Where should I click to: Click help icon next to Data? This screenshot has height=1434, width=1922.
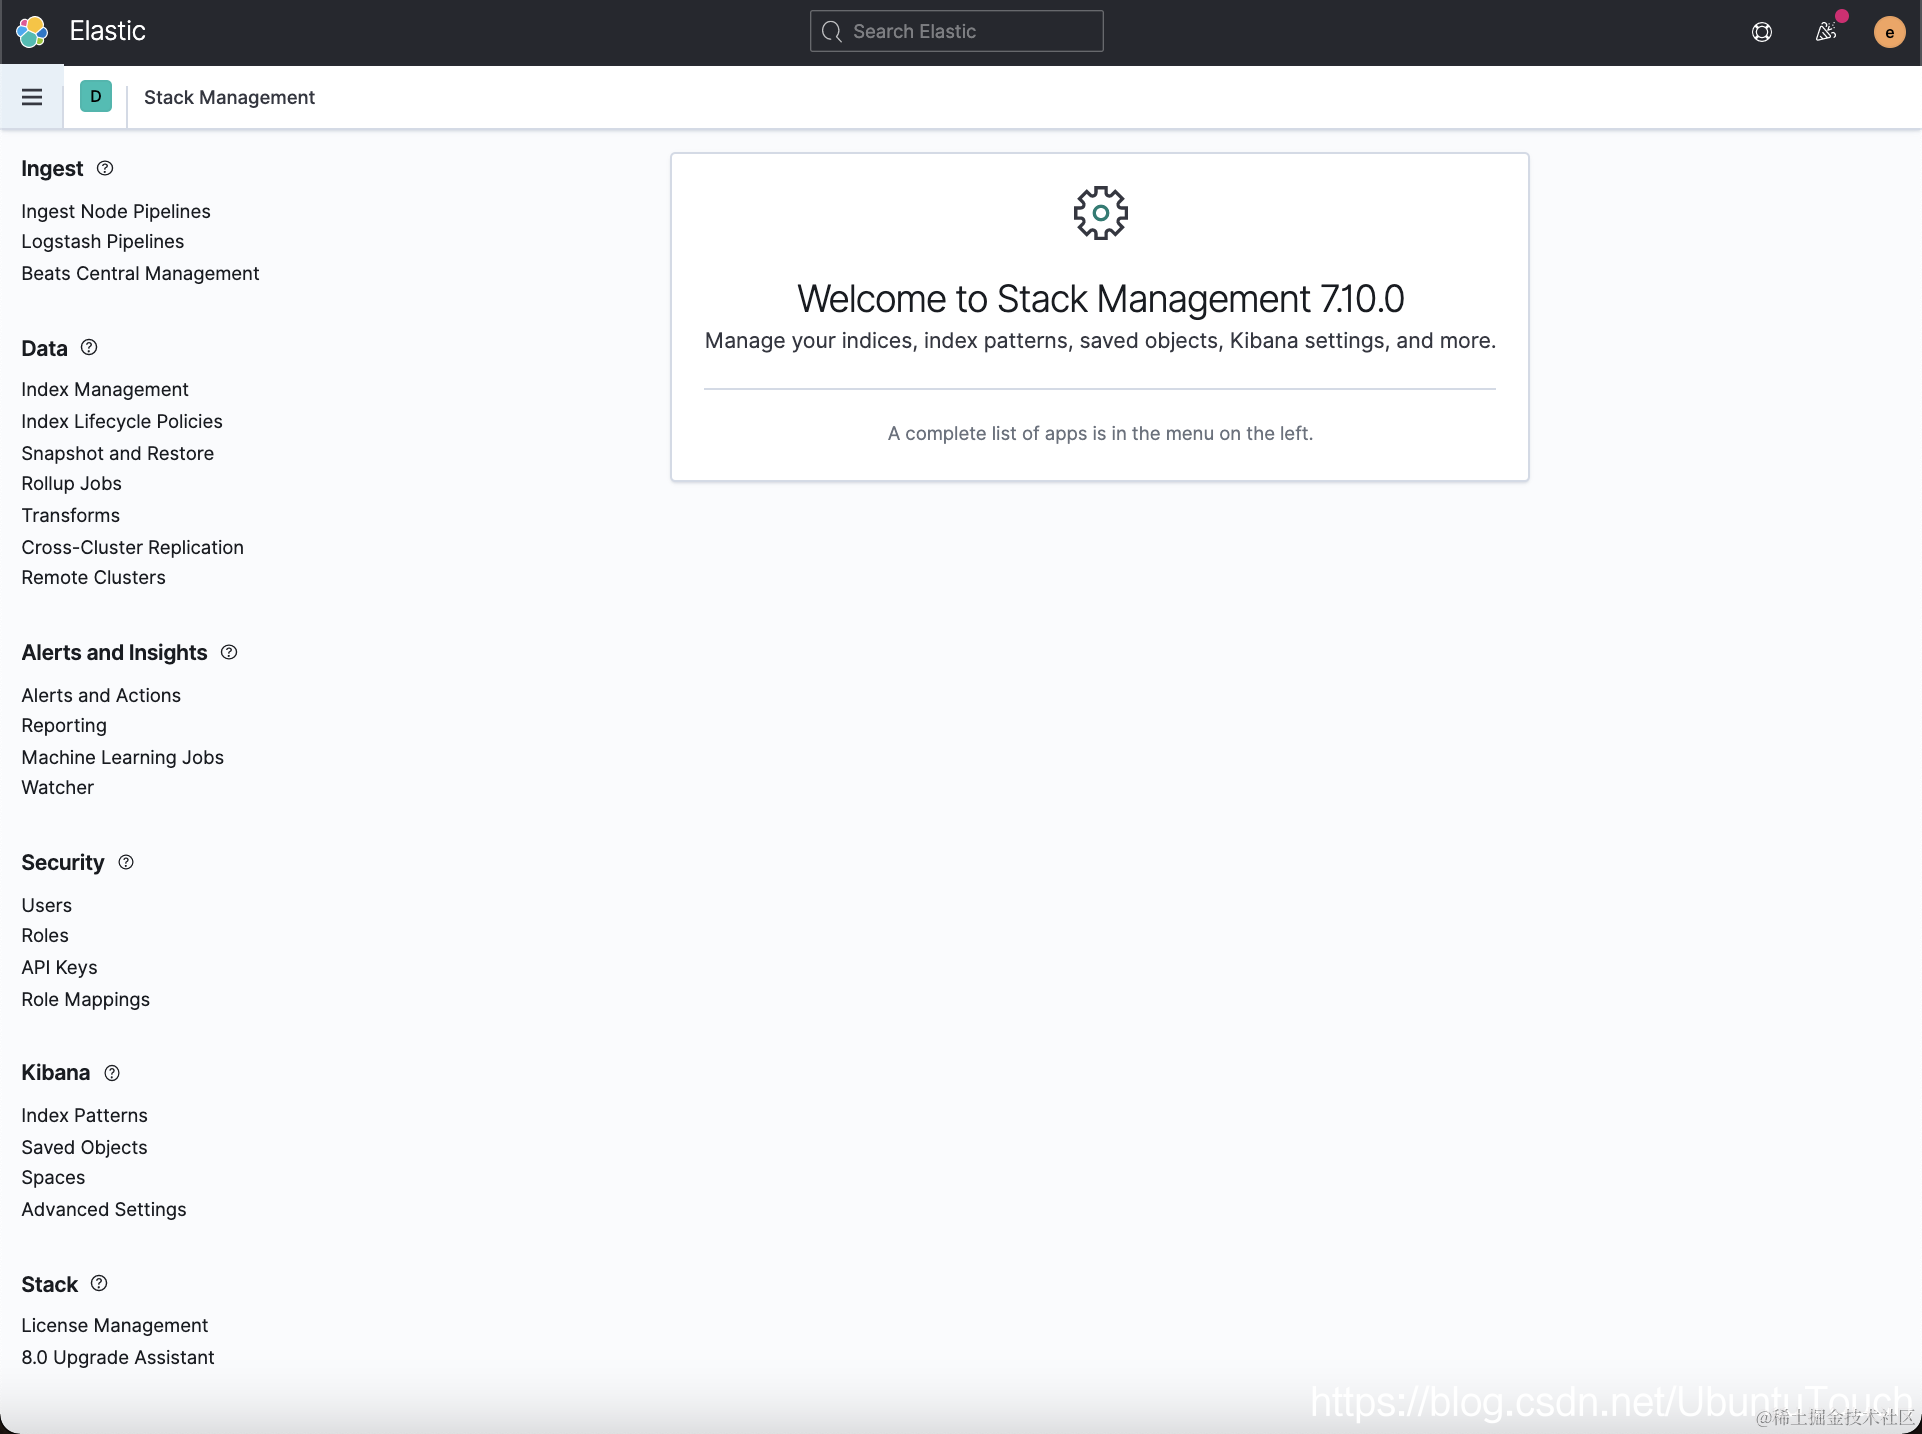tap(89, 348)
